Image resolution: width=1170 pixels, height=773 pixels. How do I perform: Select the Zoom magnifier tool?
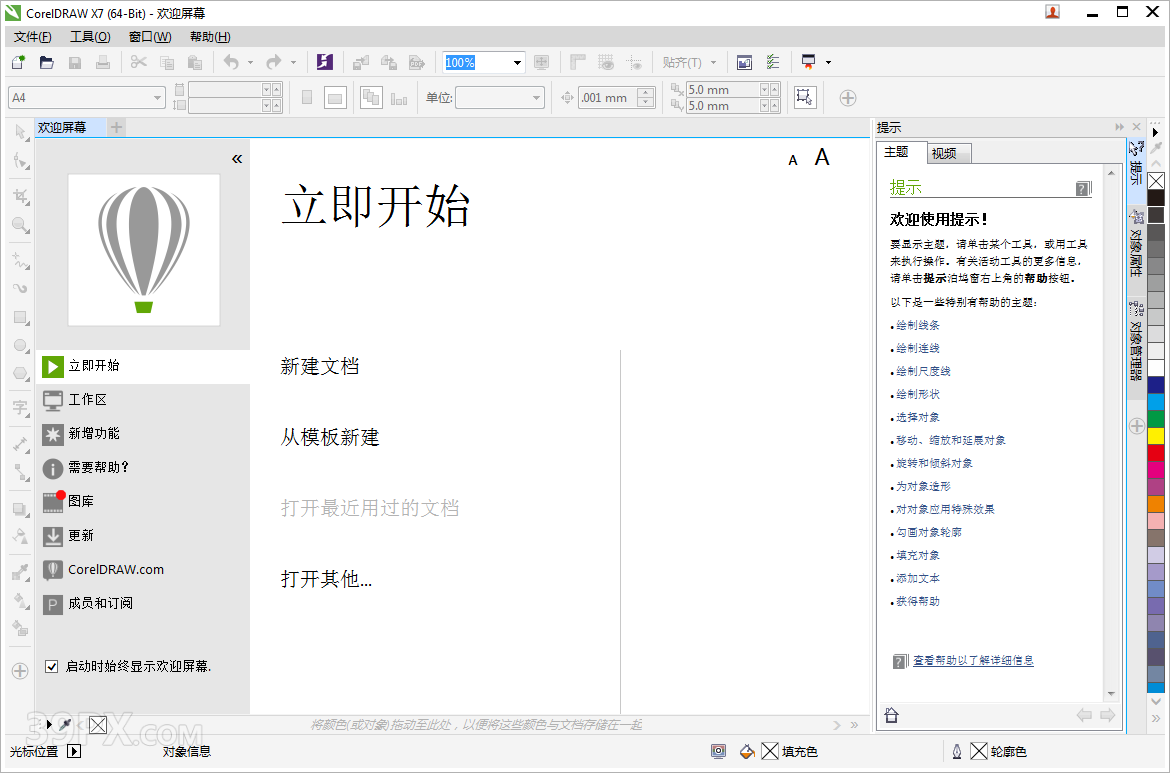(20, 225)
